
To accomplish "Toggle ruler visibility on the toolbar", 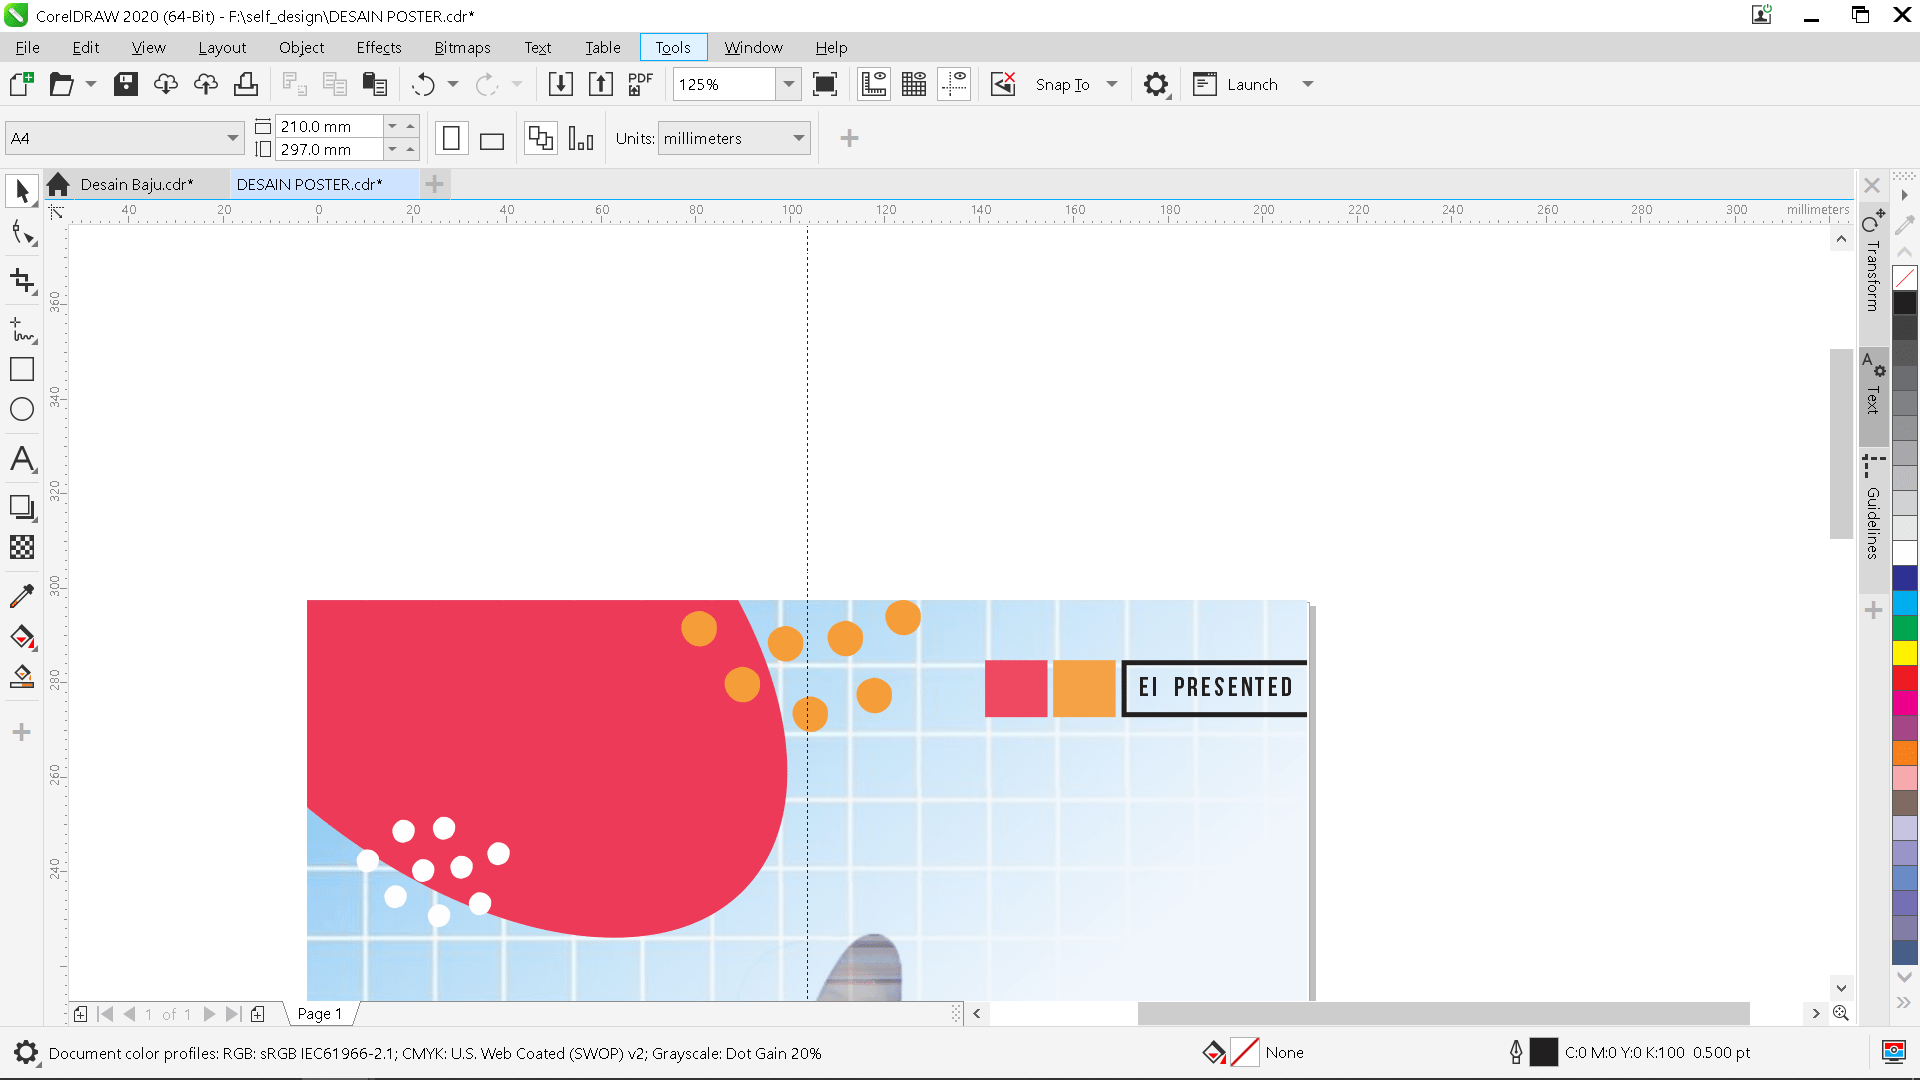I will point(873,84).
